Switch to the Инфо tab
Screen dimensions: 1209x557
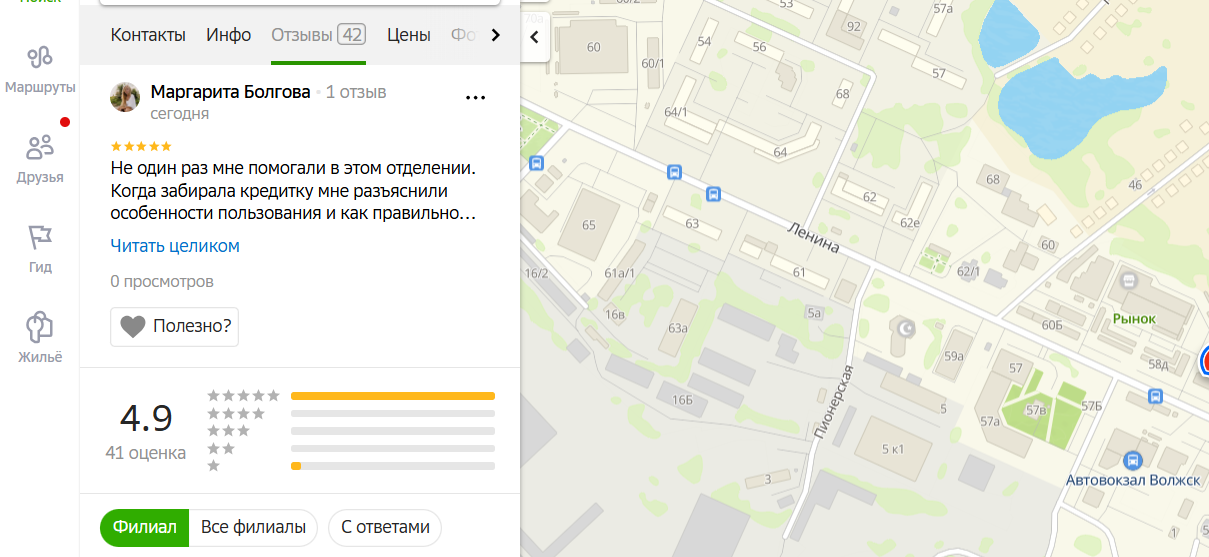(229, 35)
